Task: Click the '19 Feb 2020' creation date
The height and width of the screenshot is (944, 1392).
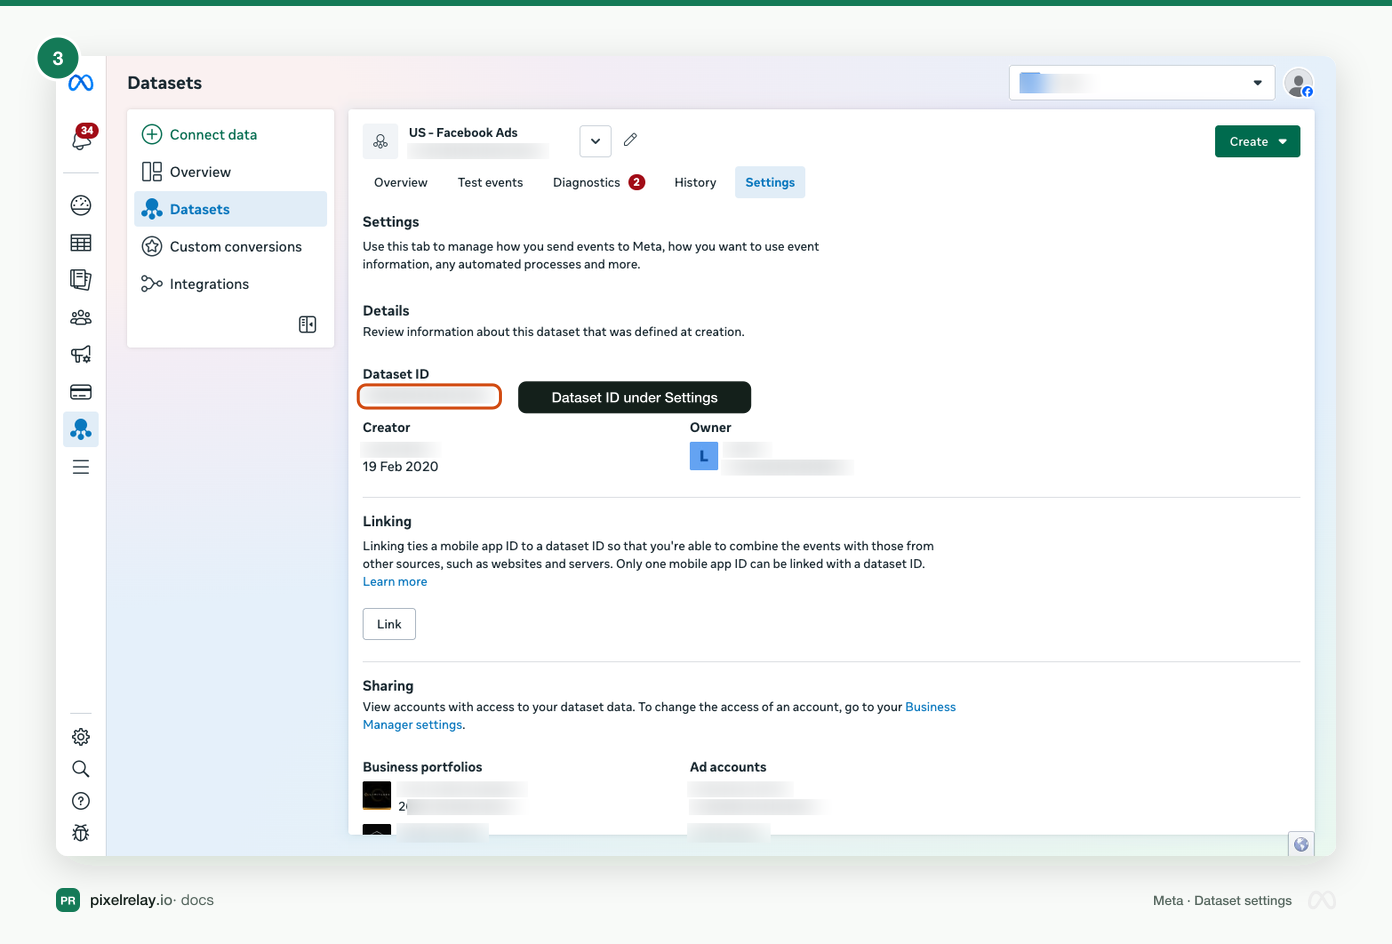Action: pyautogui.click(x=401, y=467)
